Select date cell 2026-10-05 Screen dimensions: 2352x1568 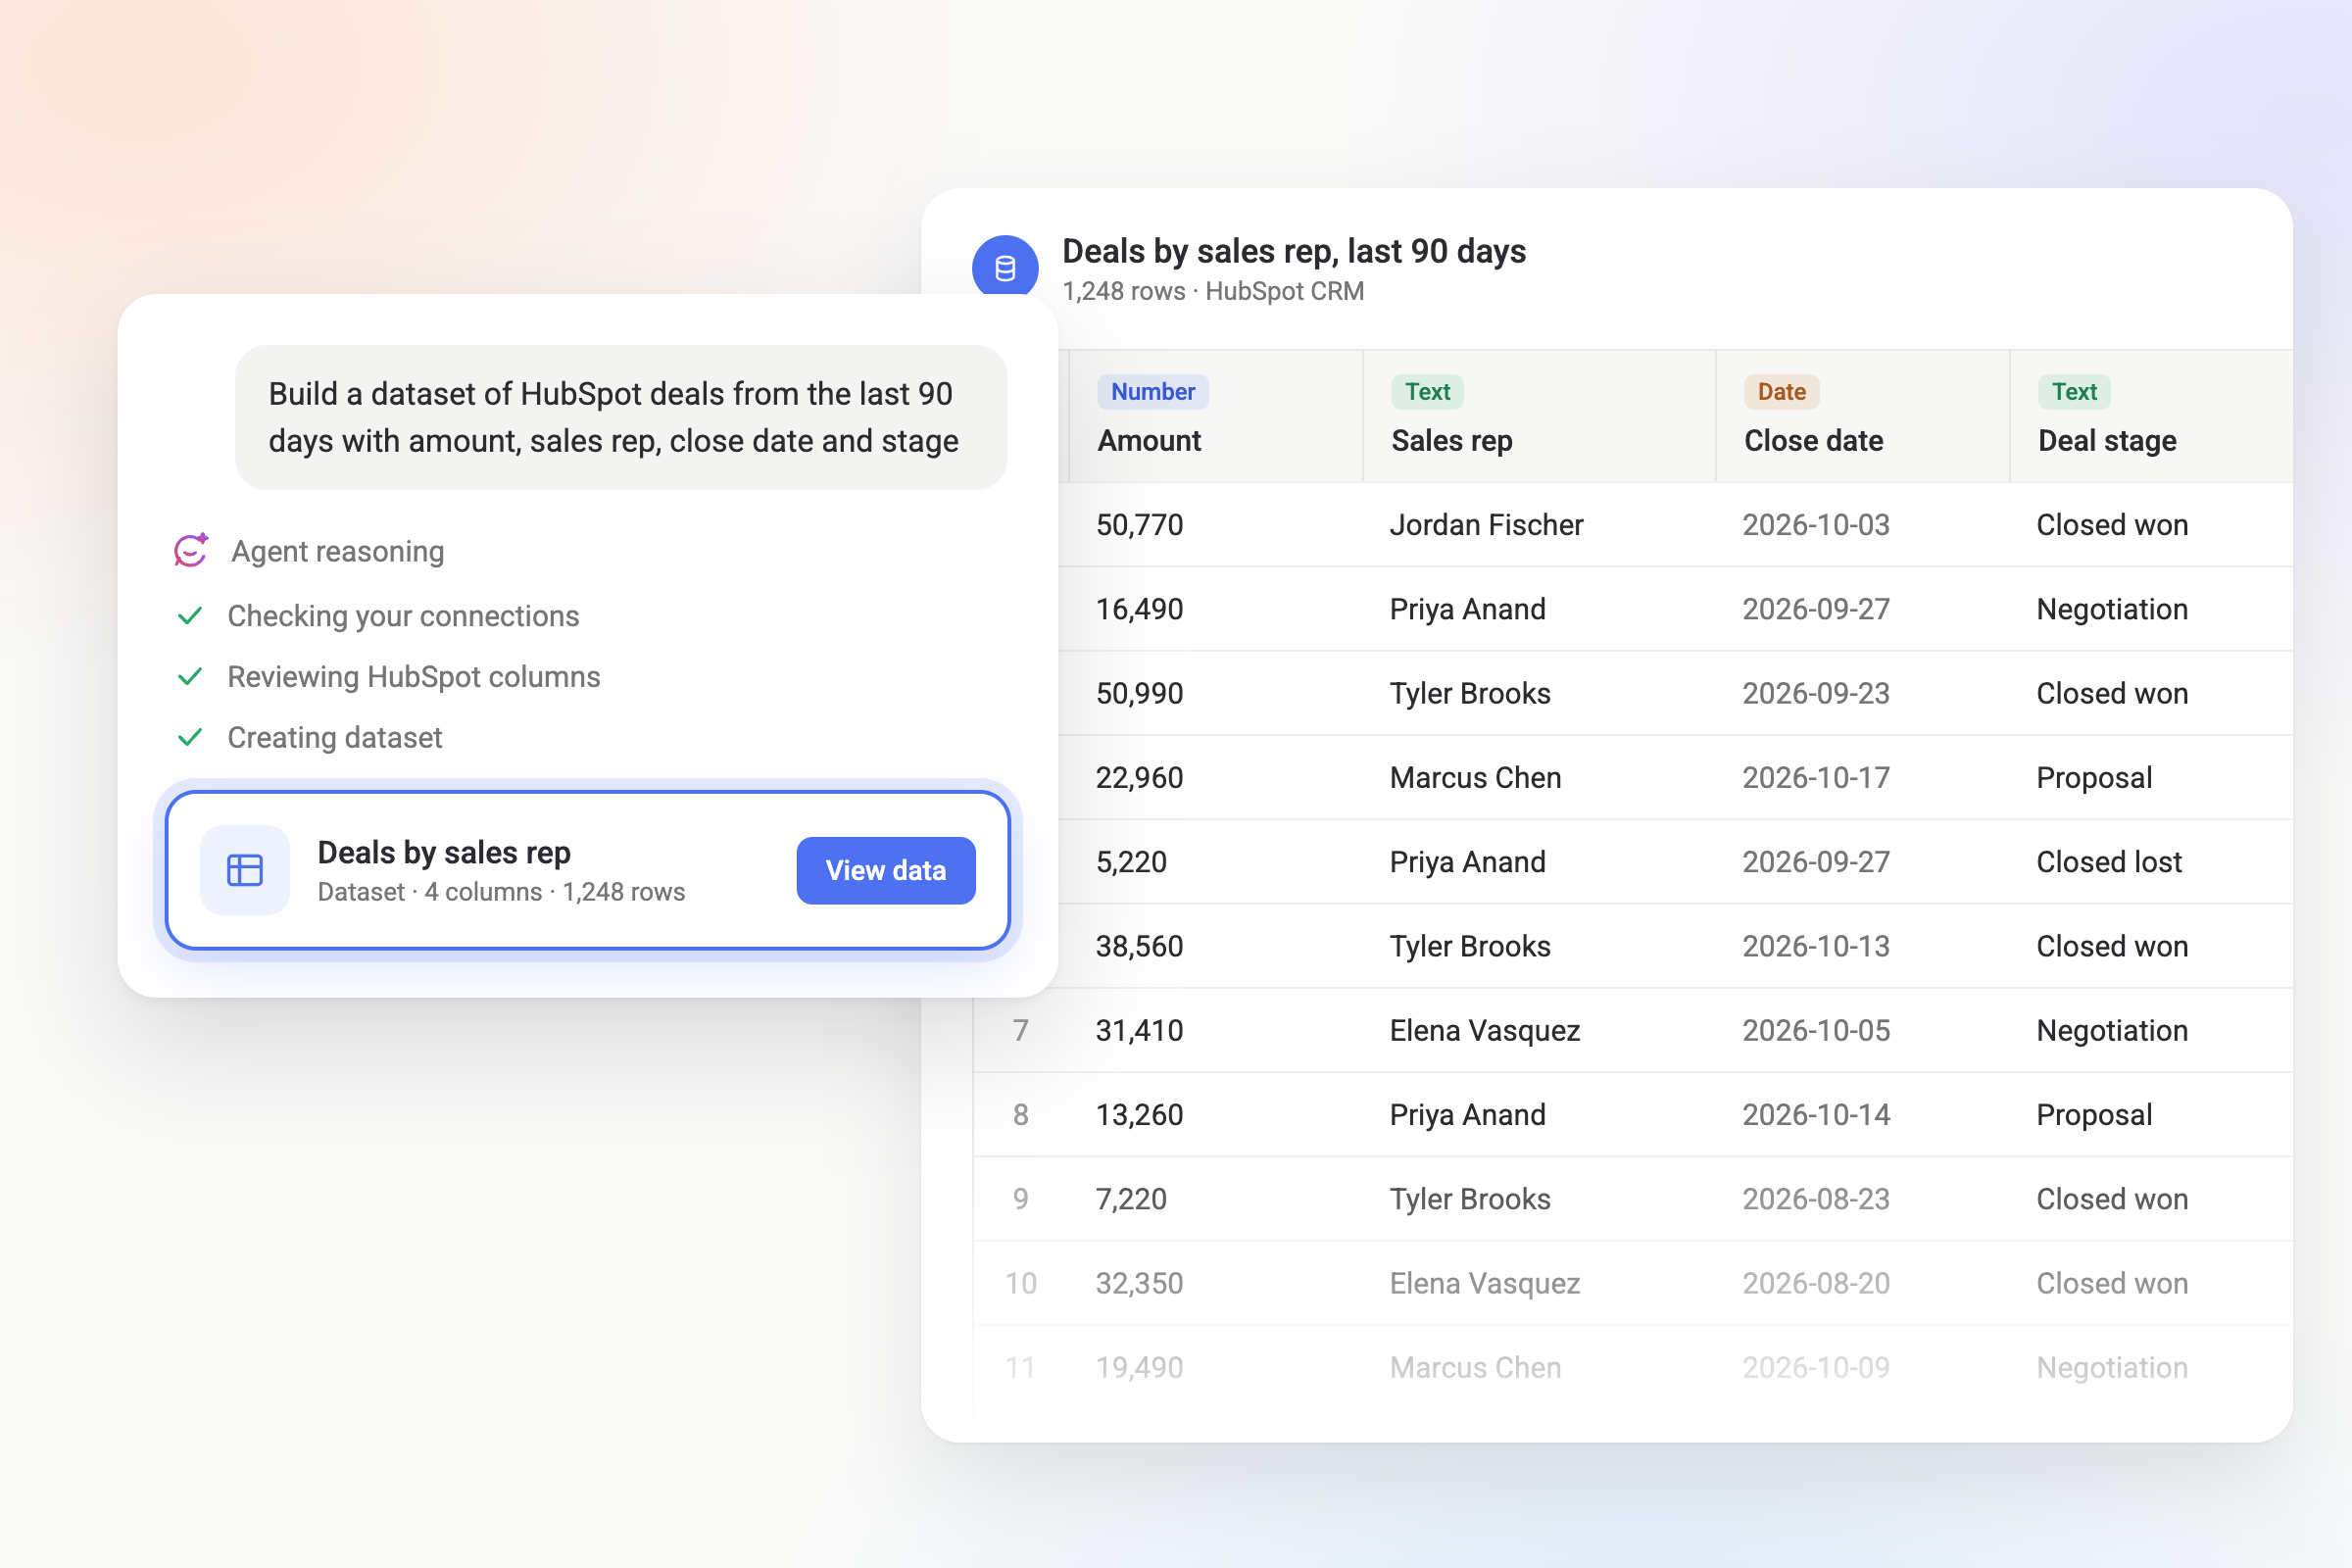pos(1816,1030)
